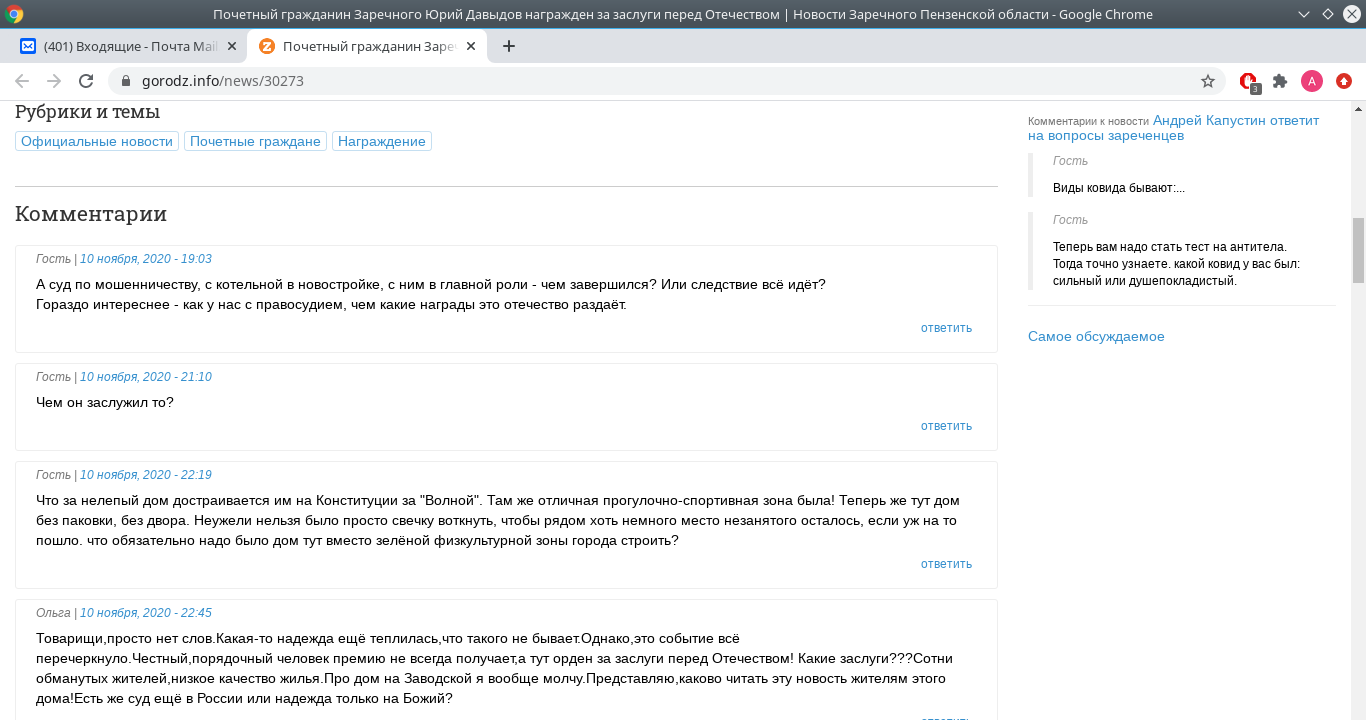This screenshot has height=720, width=1366.
Task: Bookmark this page with star icon
Action: pyautogui.click(x=1208, y=81)
